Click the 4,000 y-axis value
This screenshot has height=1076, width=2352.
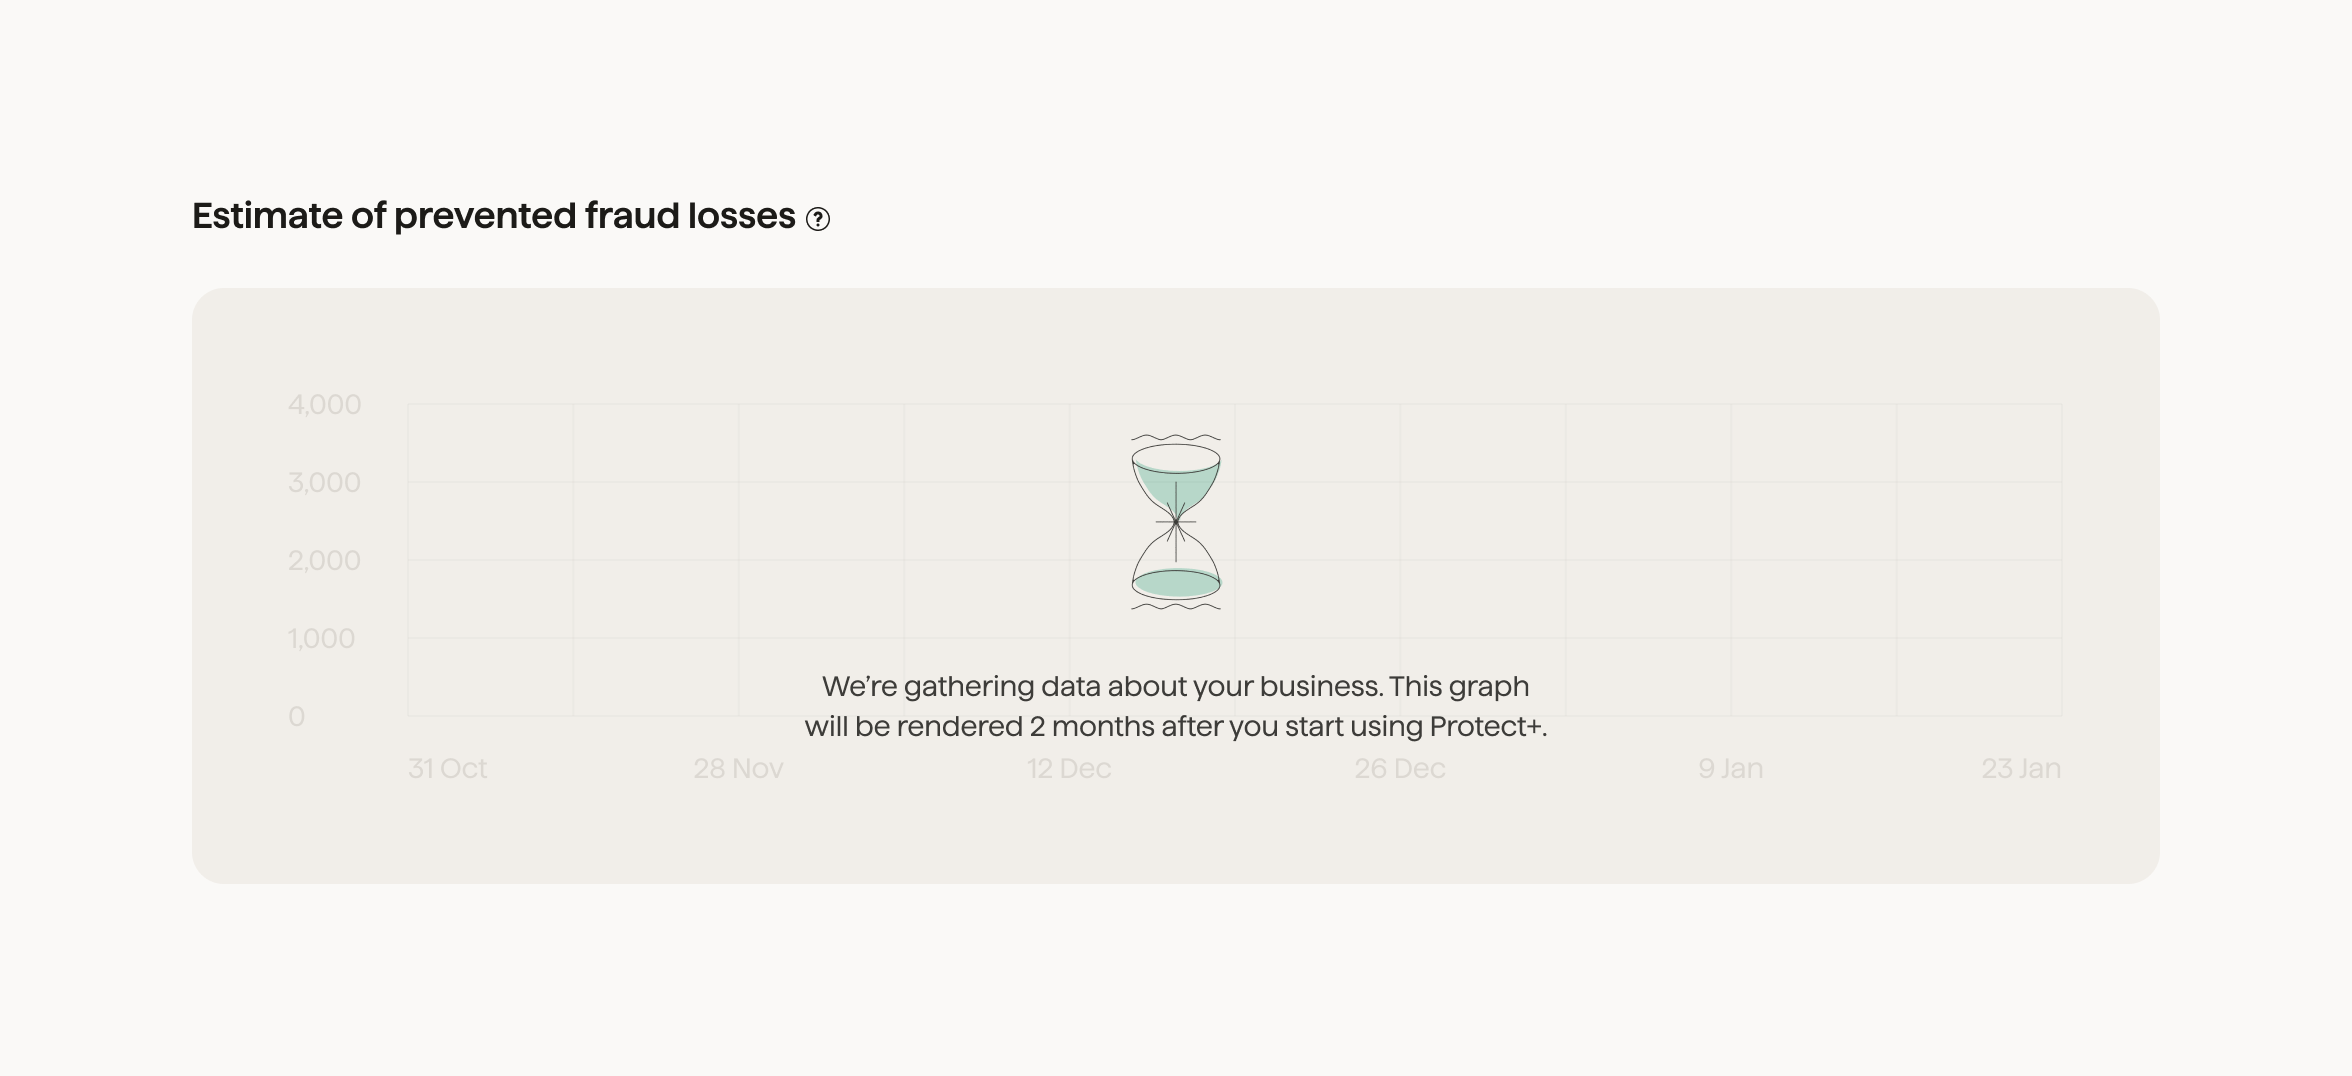tap(323, 404)
